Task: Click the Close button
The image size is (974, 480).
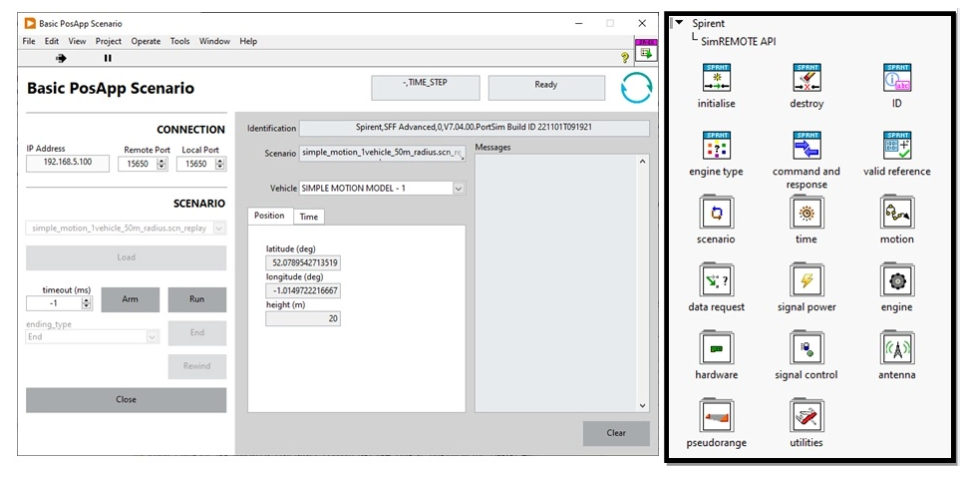Action: (x=126, y=400)
